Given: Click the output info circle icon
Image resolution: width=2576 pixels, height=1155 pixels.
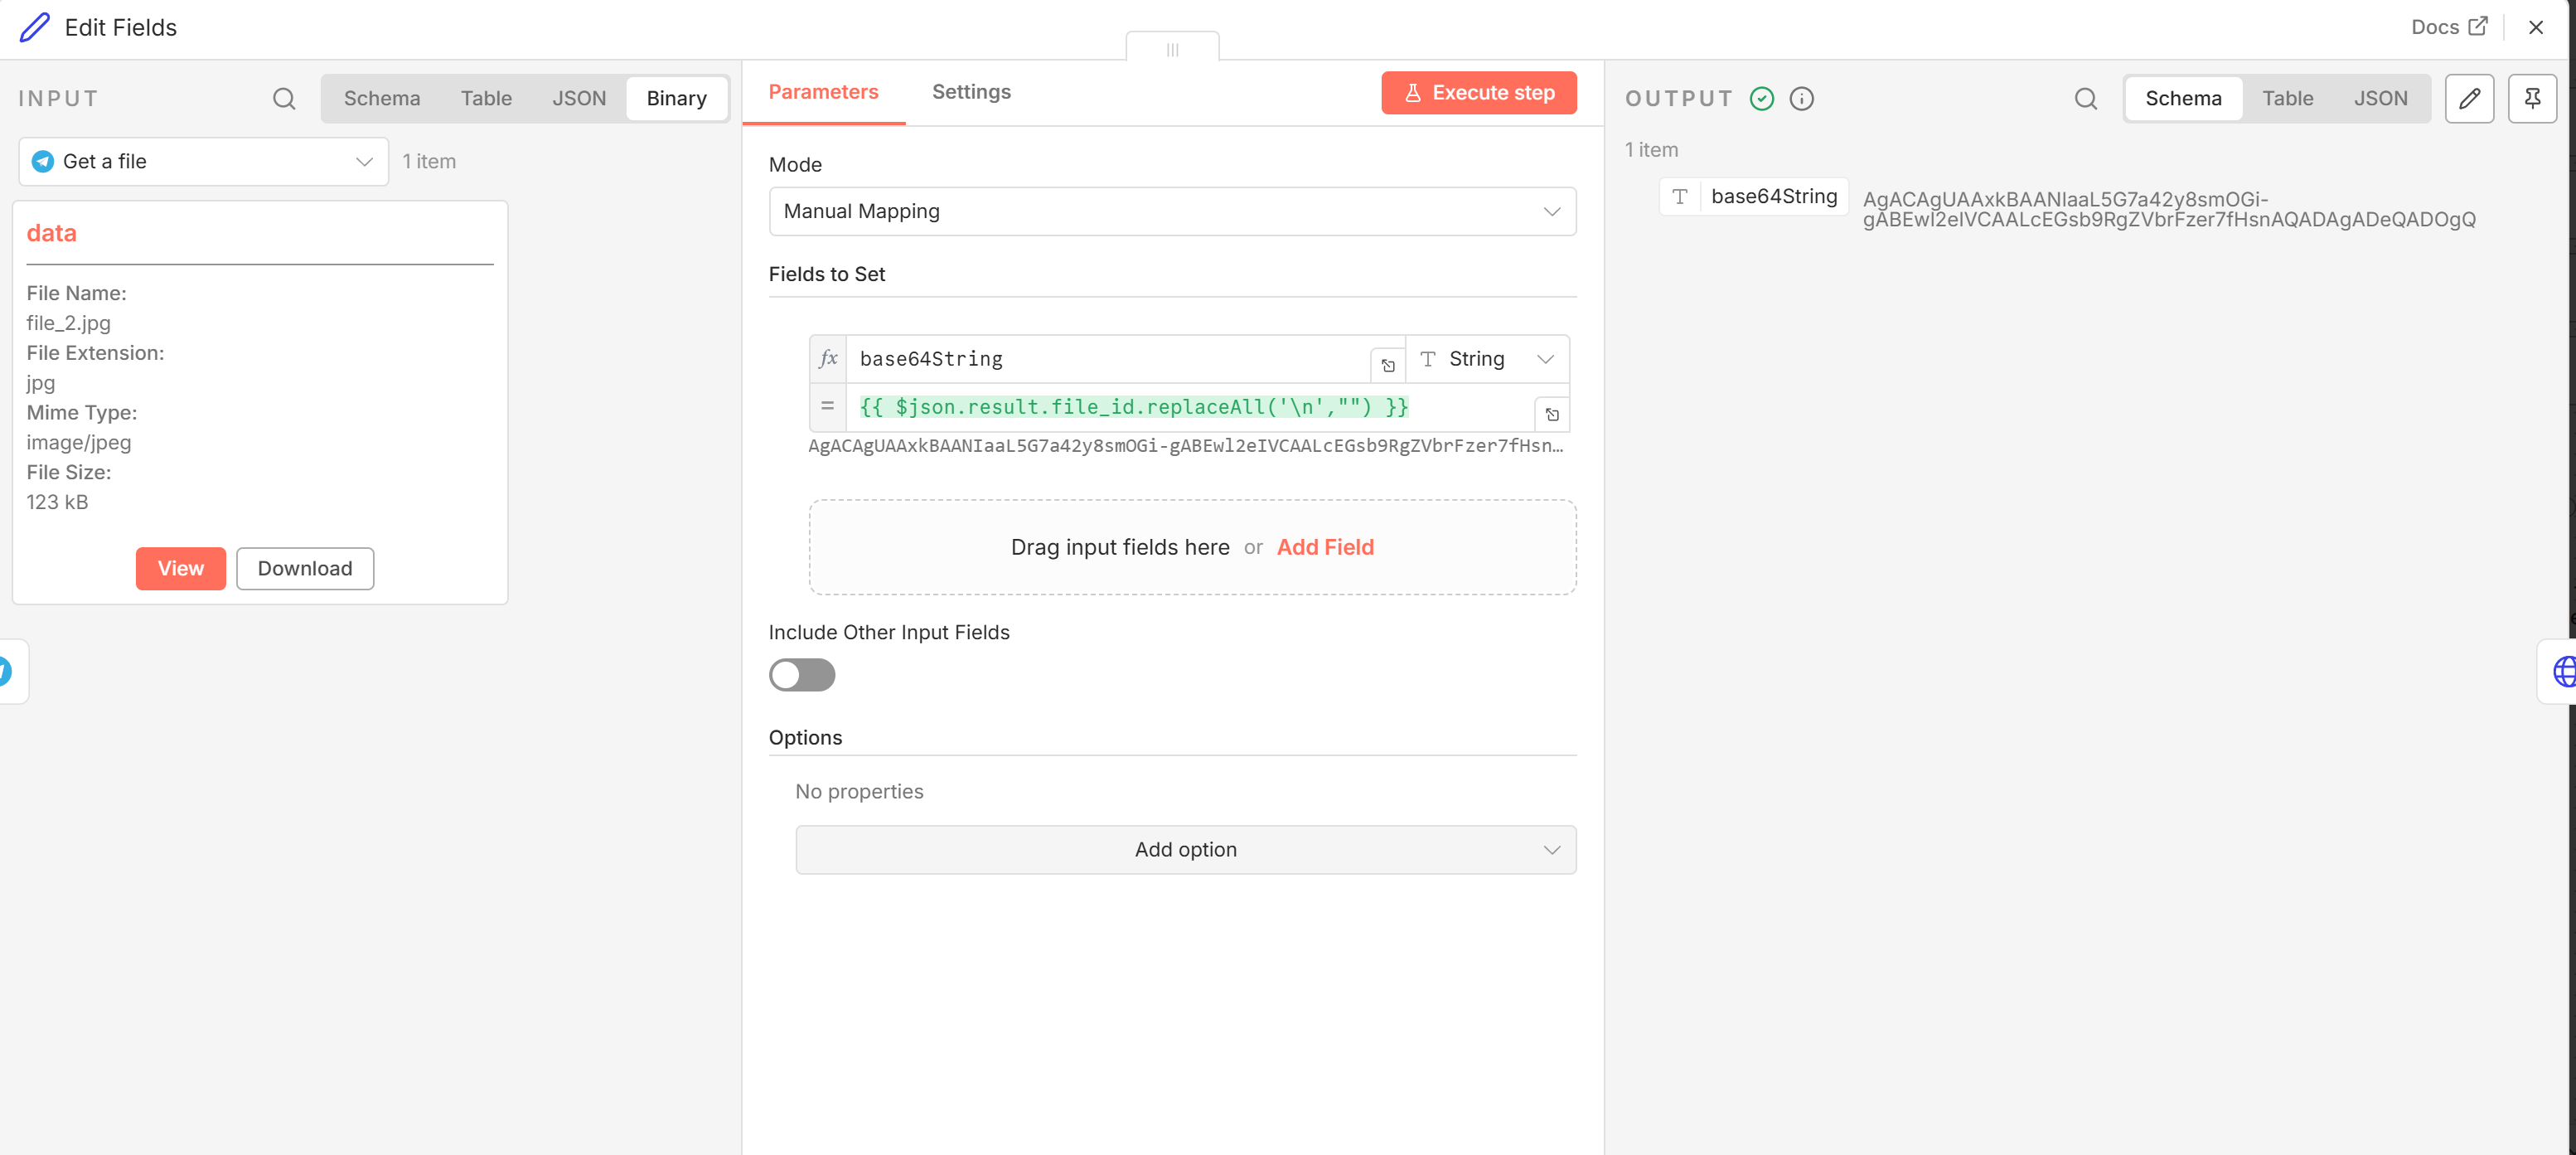Looking at the screenshot, I should pos(1801,98).
